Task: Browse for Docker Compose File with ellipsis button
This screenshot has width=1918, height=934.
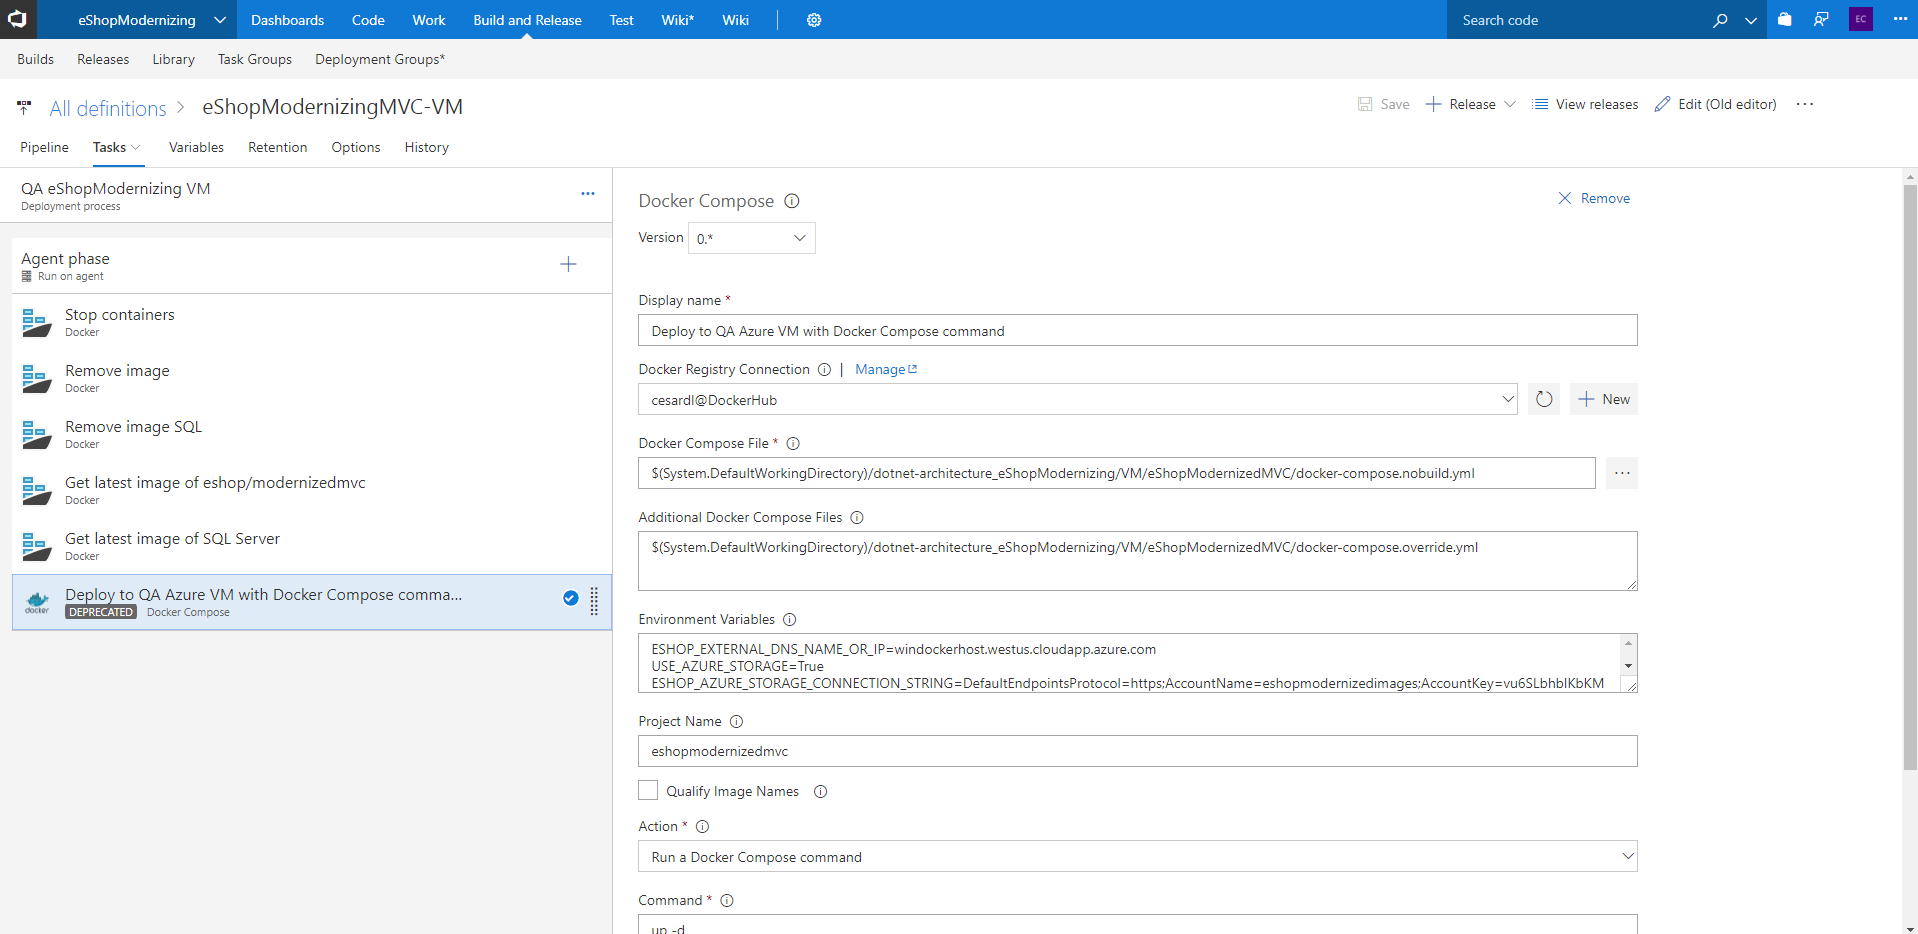Action: tap(1622, 473)
